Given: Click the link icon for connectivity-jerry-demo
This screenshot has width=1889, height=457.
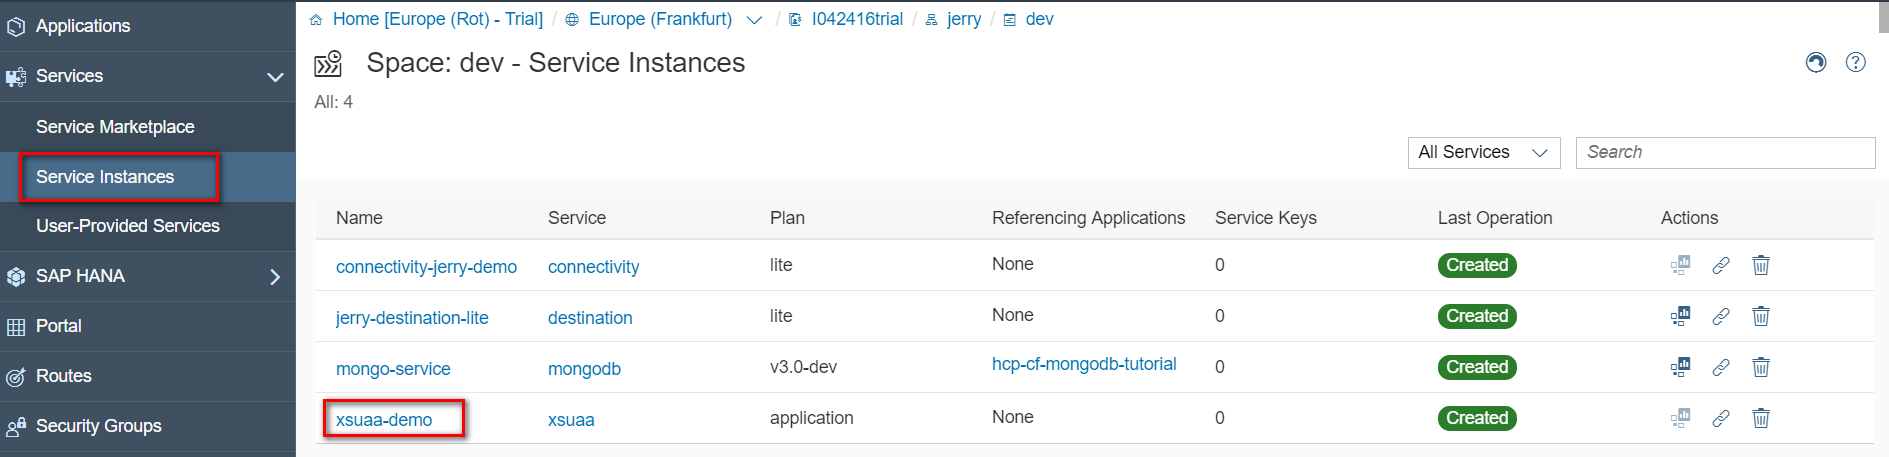Looking at the screenshot, I should 1720,265.
